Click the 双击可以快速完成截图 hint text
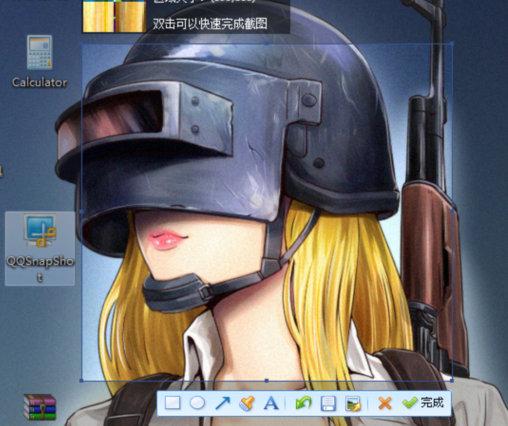Screen dimensions: 508x426 pos(210,24)
